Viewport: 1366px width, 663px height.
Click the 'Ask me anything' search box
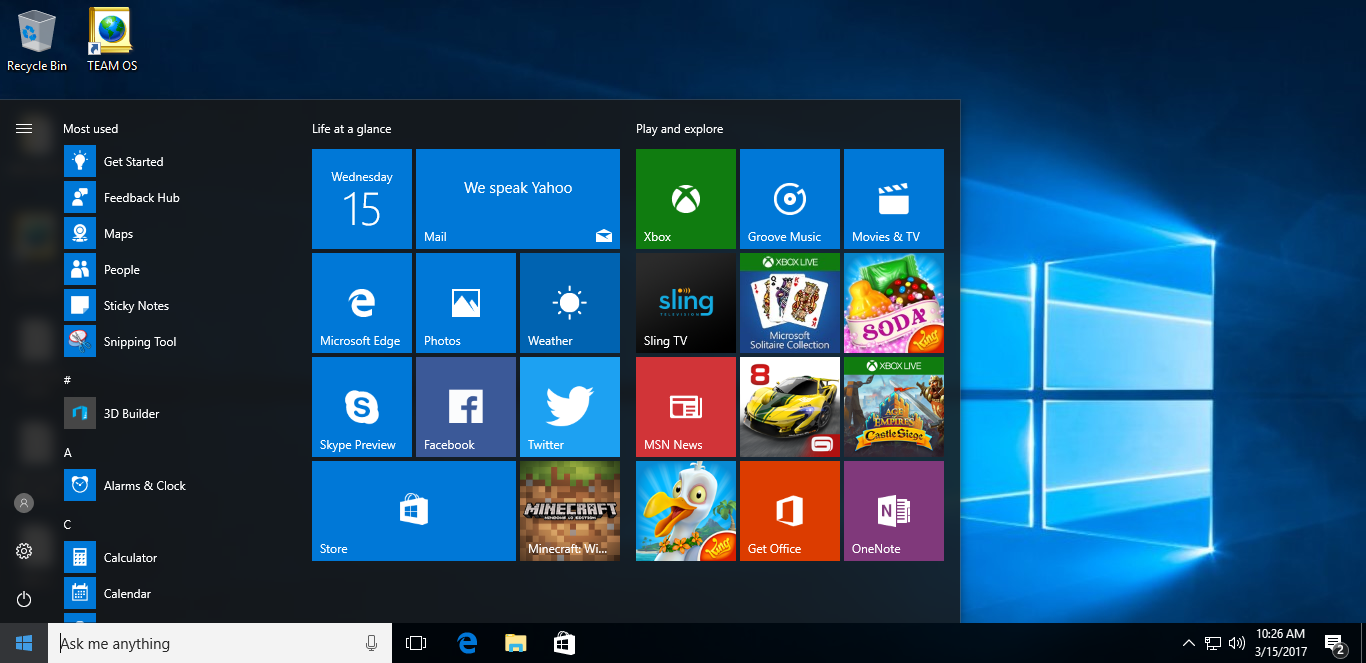point(218,643)
